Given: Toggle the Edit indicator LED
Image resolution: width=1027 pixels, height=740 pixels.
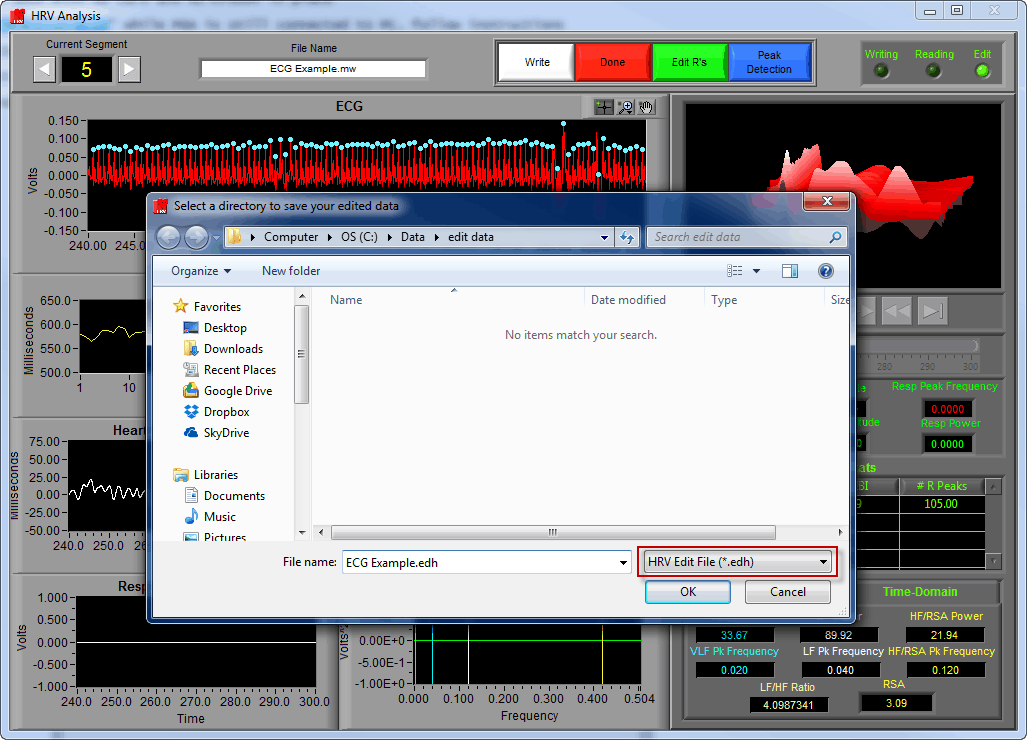Looking at the screenshot, I should (982, 71).
